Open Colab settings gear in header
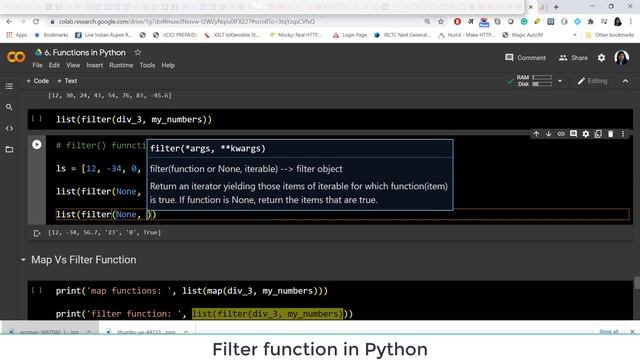This screenshot has height=360, width=640. click(601, 58)
